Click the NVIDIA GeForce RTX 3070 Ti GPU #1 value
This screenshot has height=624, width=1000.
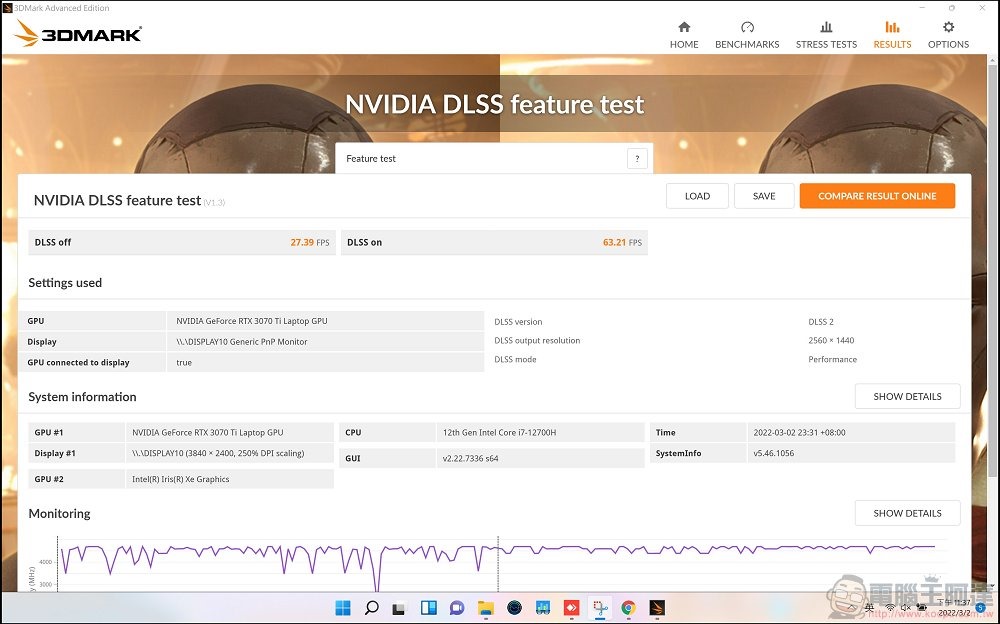[x=207, y=433]
